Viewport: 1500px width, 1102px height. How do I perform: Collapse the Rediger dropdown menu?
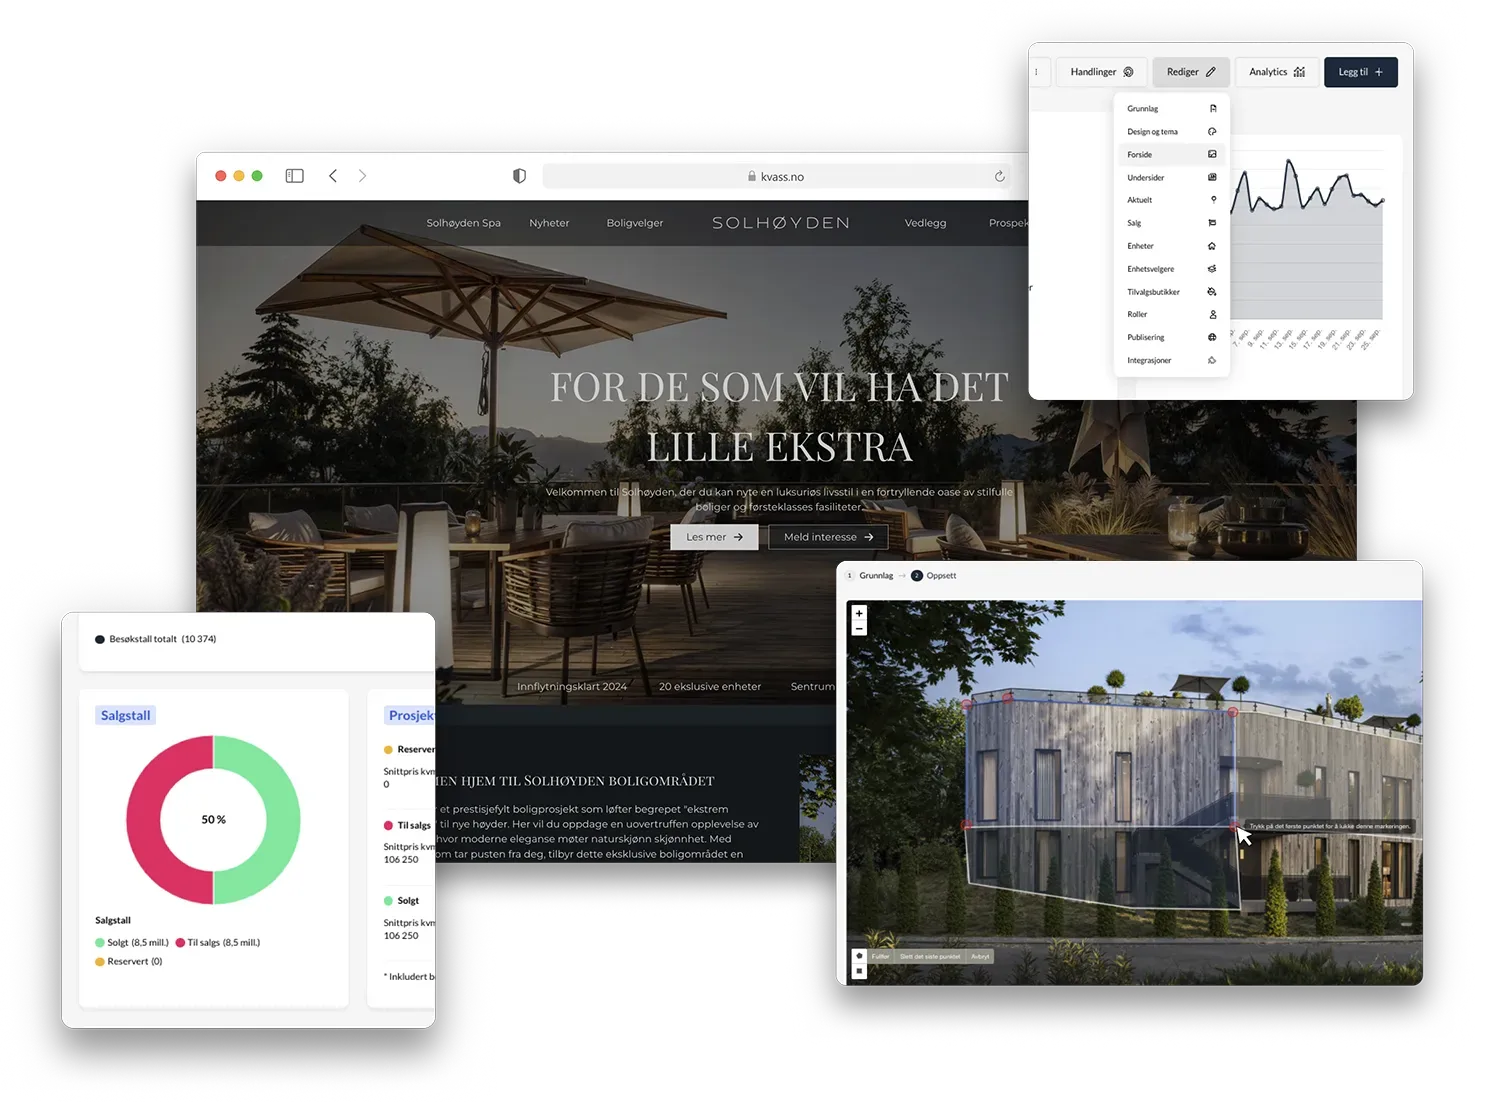[x=1190, y=72]
